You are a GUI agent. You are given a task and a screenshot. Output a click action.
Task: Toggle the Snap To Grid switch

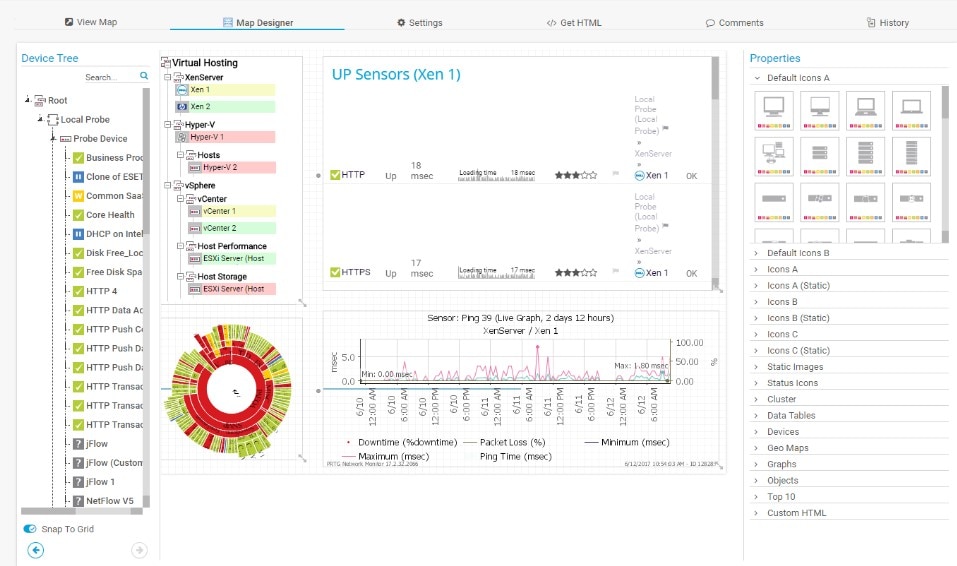(29, 529)
